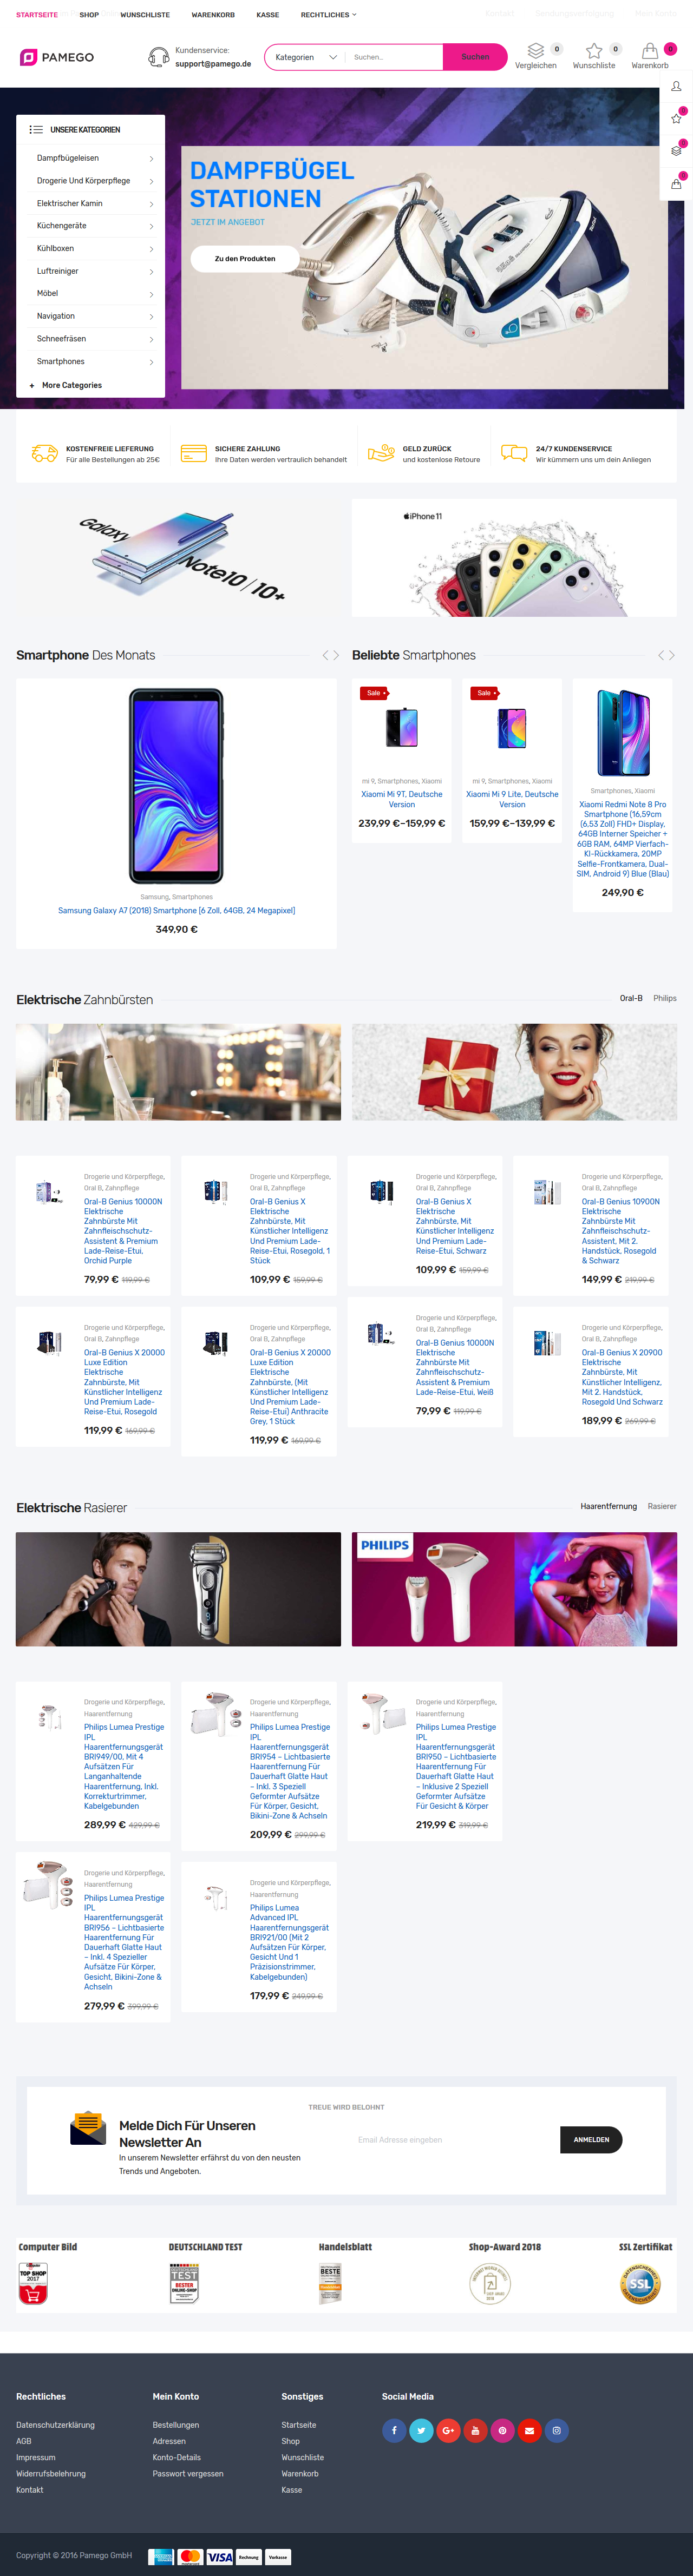This screenshot has width=693, height=2576.
Task: Open Shop in top navigation
Action: click(x=89, y=15)
